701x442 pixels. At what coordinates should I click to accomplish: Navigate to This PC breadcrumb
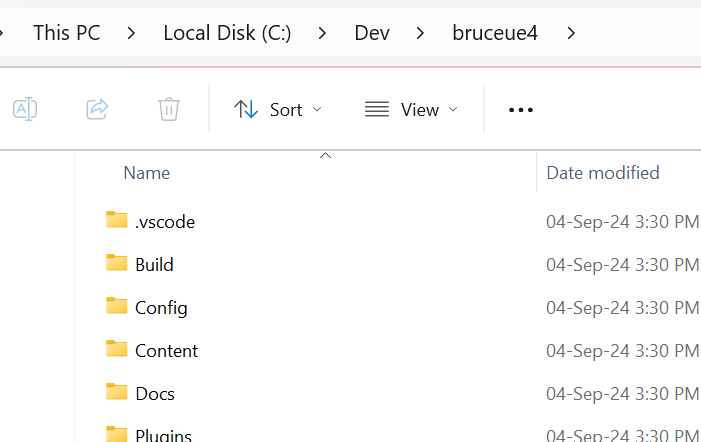tap(66, 33)
